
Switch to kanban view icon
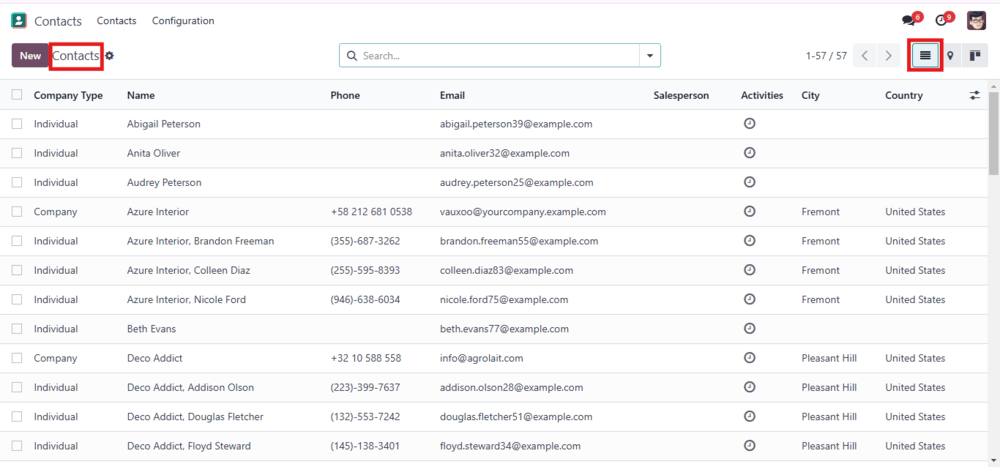point(974,56)
